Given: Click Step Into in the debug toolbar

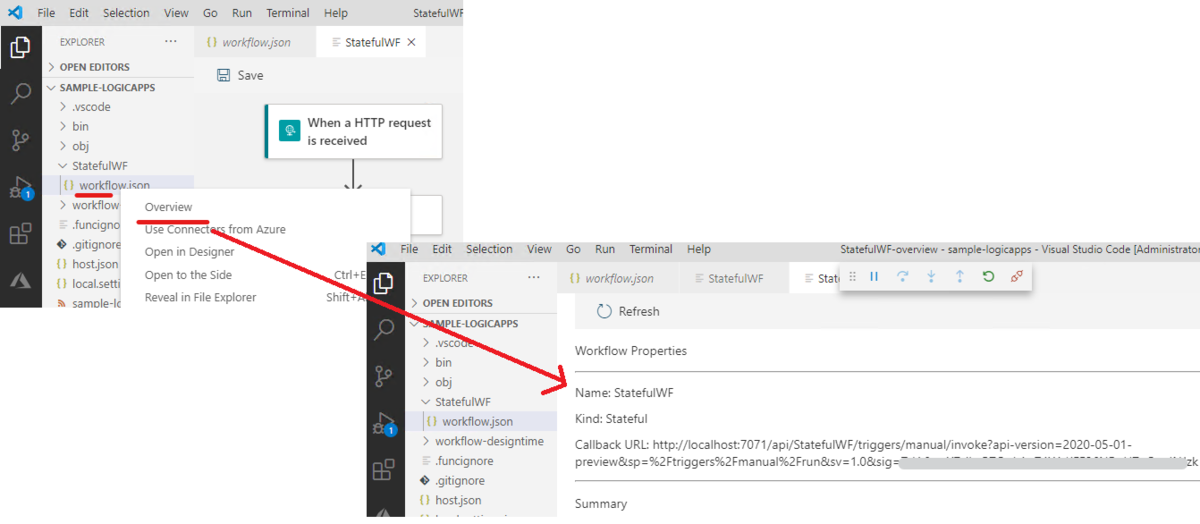Looking at the screenshot, I should tap(931, 277).
